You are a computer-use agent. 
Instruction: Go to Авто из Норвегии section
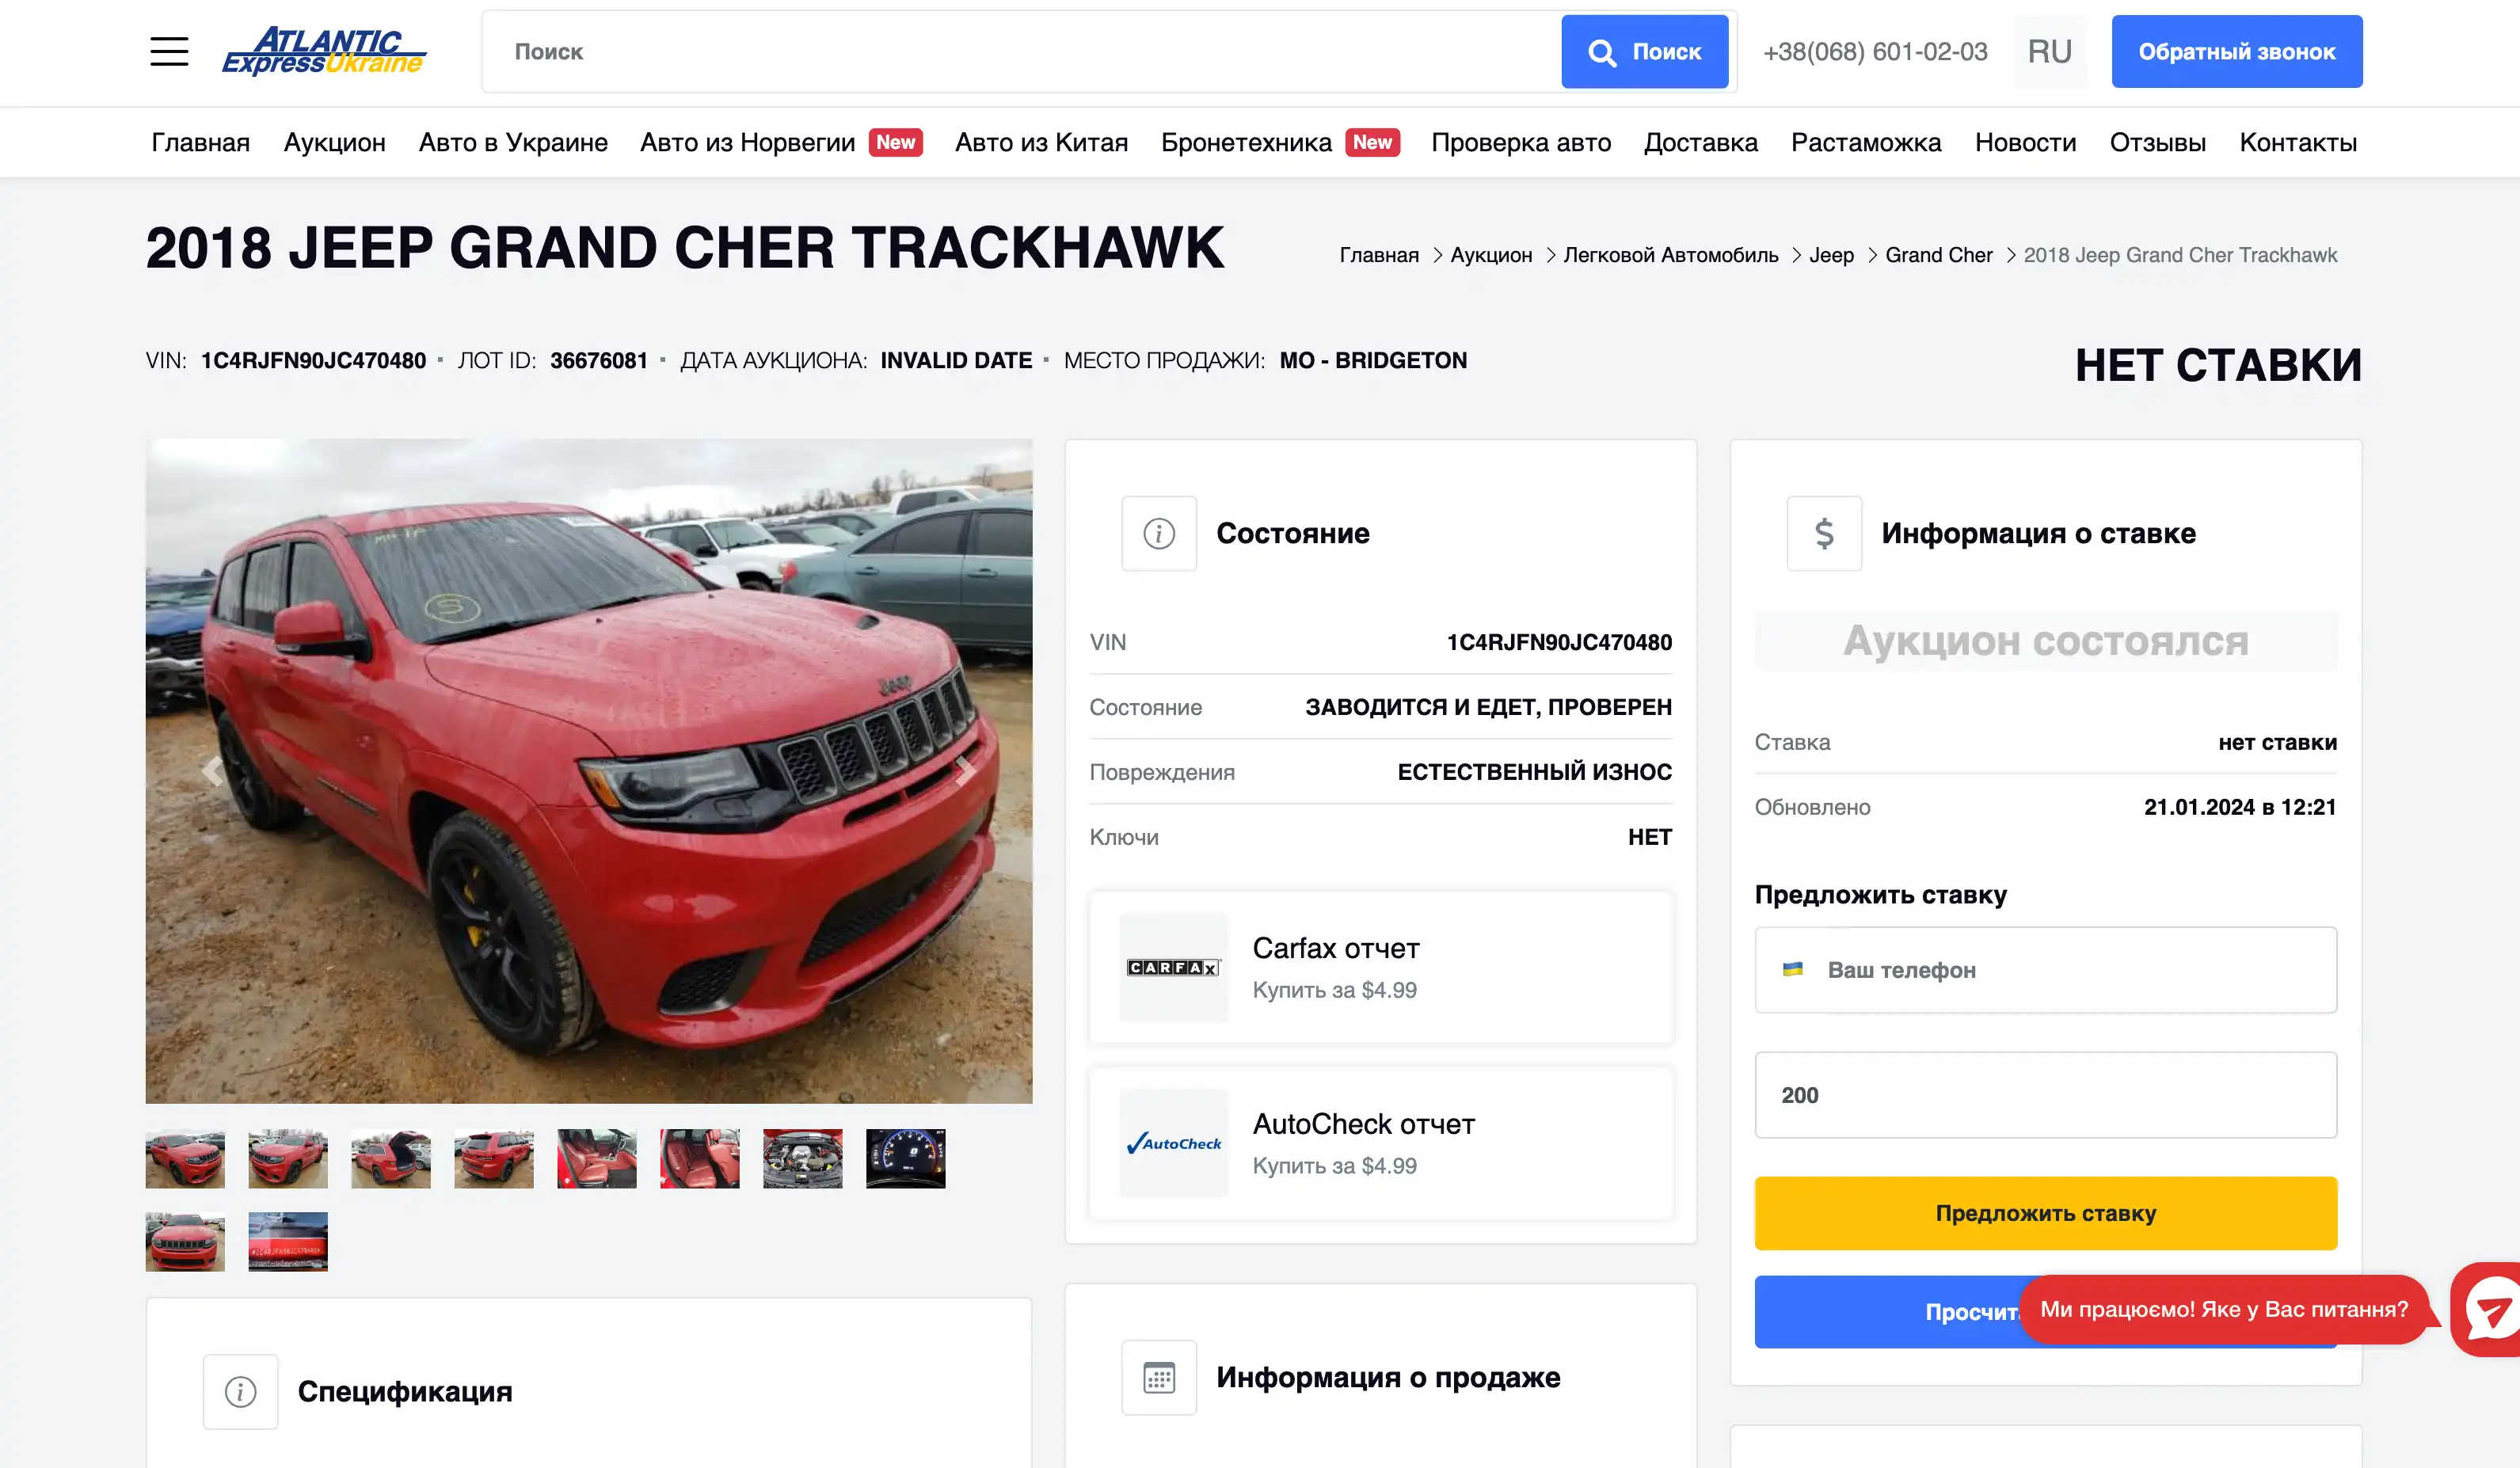click(x=747, y=143)
